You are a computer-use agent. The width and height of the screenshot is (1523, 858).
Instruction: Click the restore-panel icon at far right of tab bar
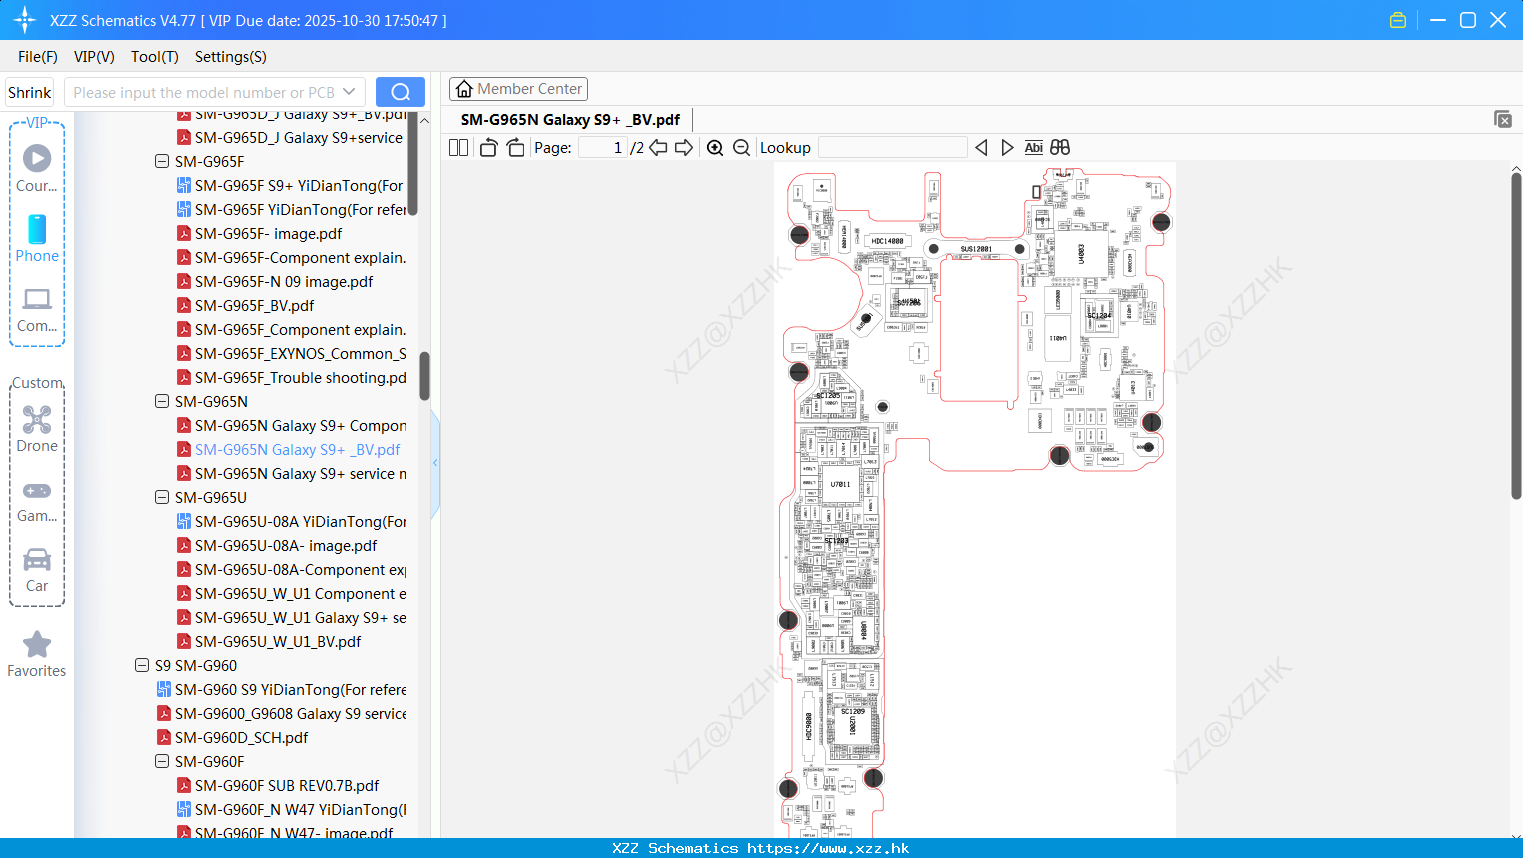tap(1503, 119)
